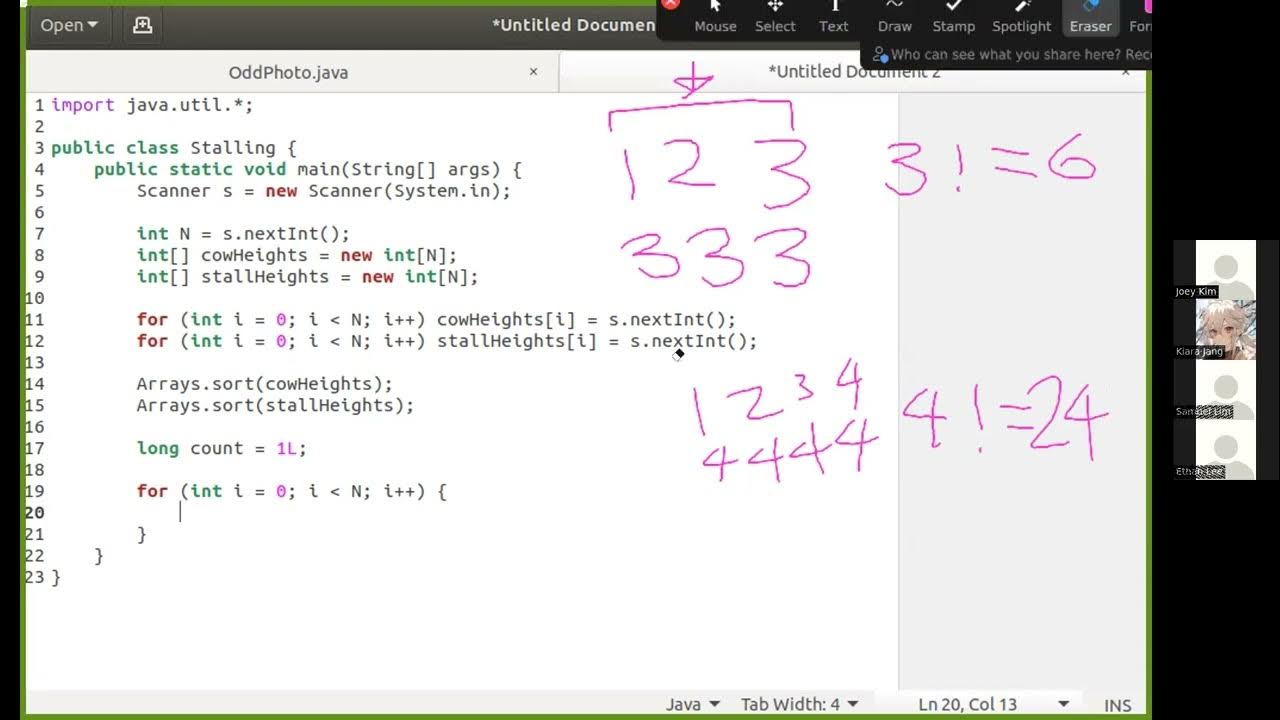1280x720 pixels.
Task: Click line number 23 closing brace
Action: click(56, 577)
